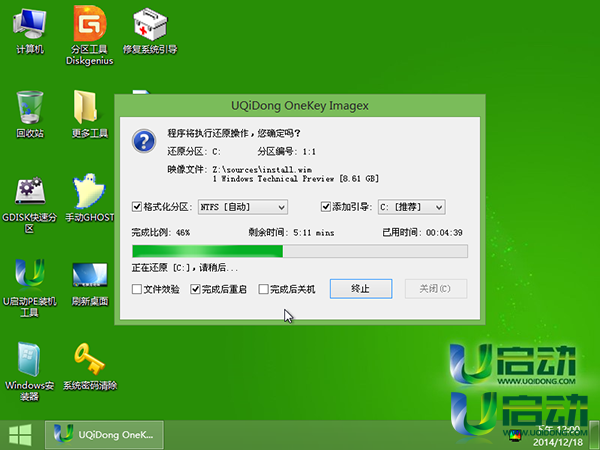Screen dimensions: 600x450
Task: Click the 剩余时间: 5:11 mins text
Action: (x=291, y=232)
